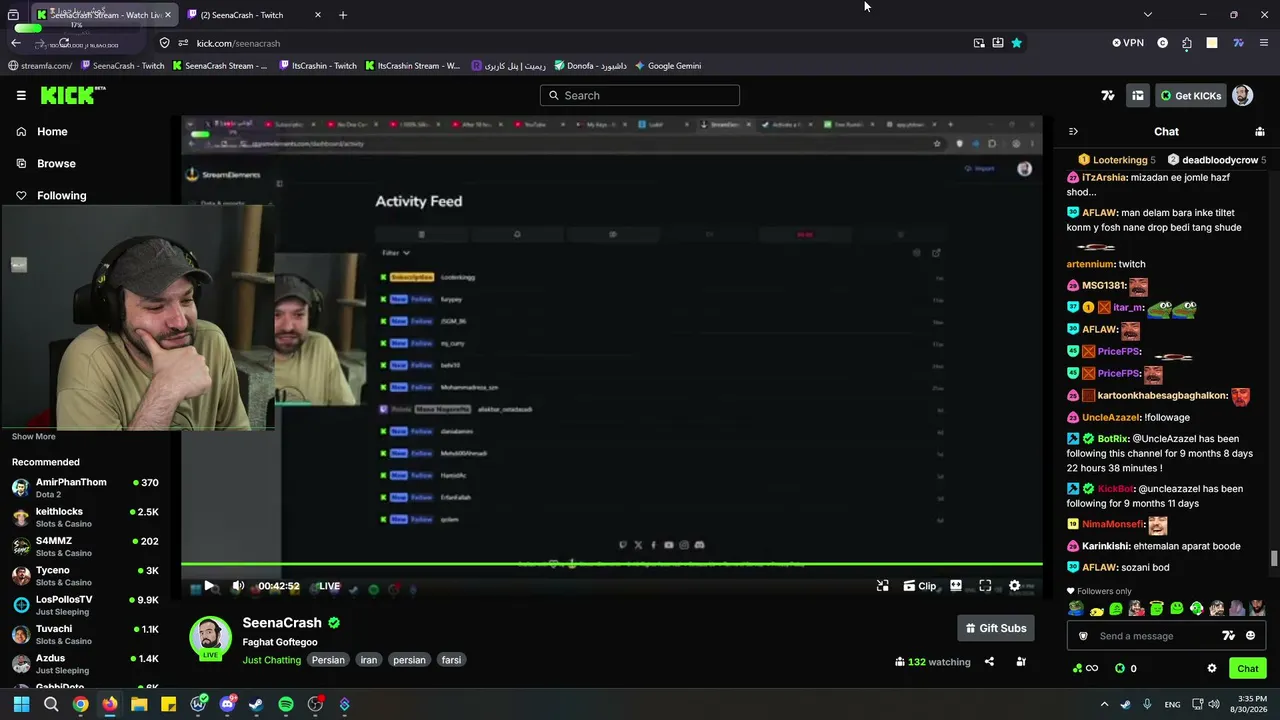Viewport: 1280px width, 720px height.
Task: Open recommended channel LosPollosTV
Action: click(86, 605)
